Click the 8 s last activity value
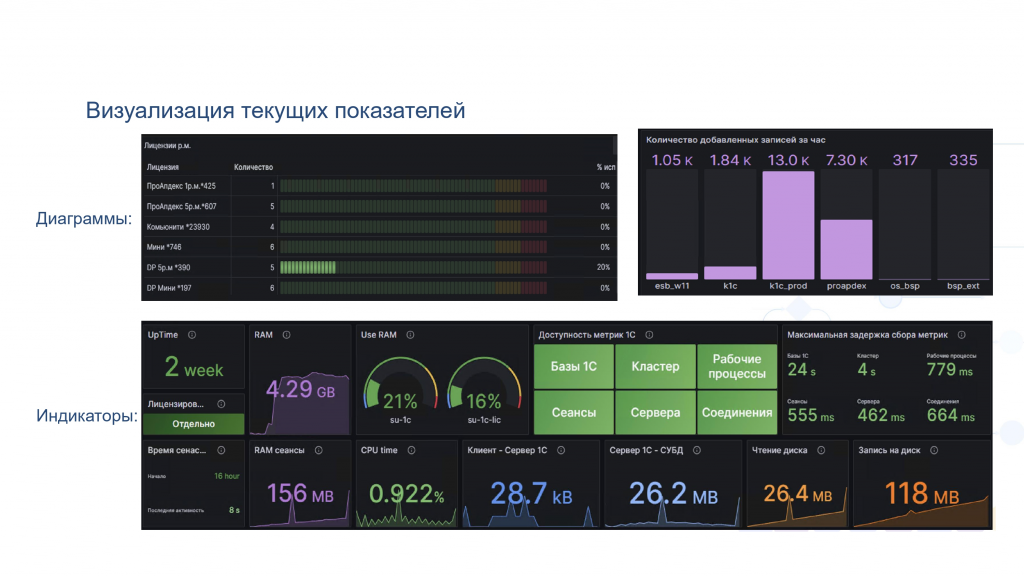Screen dimensions: 1024x576 pos(234,510)
